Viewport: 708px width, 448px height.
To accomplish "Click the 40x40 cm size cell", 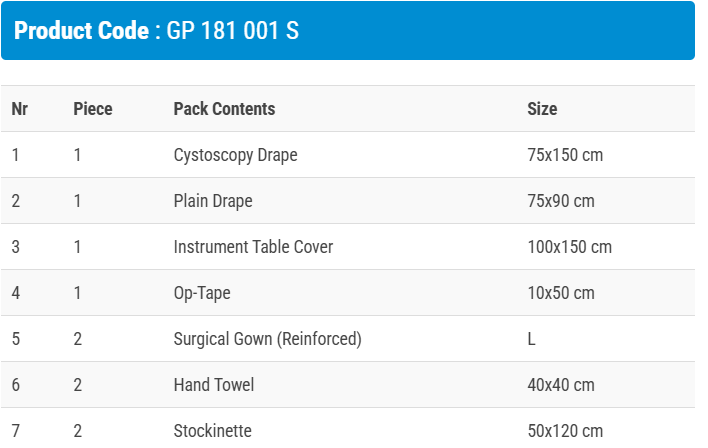I will [x=561, y=385].
